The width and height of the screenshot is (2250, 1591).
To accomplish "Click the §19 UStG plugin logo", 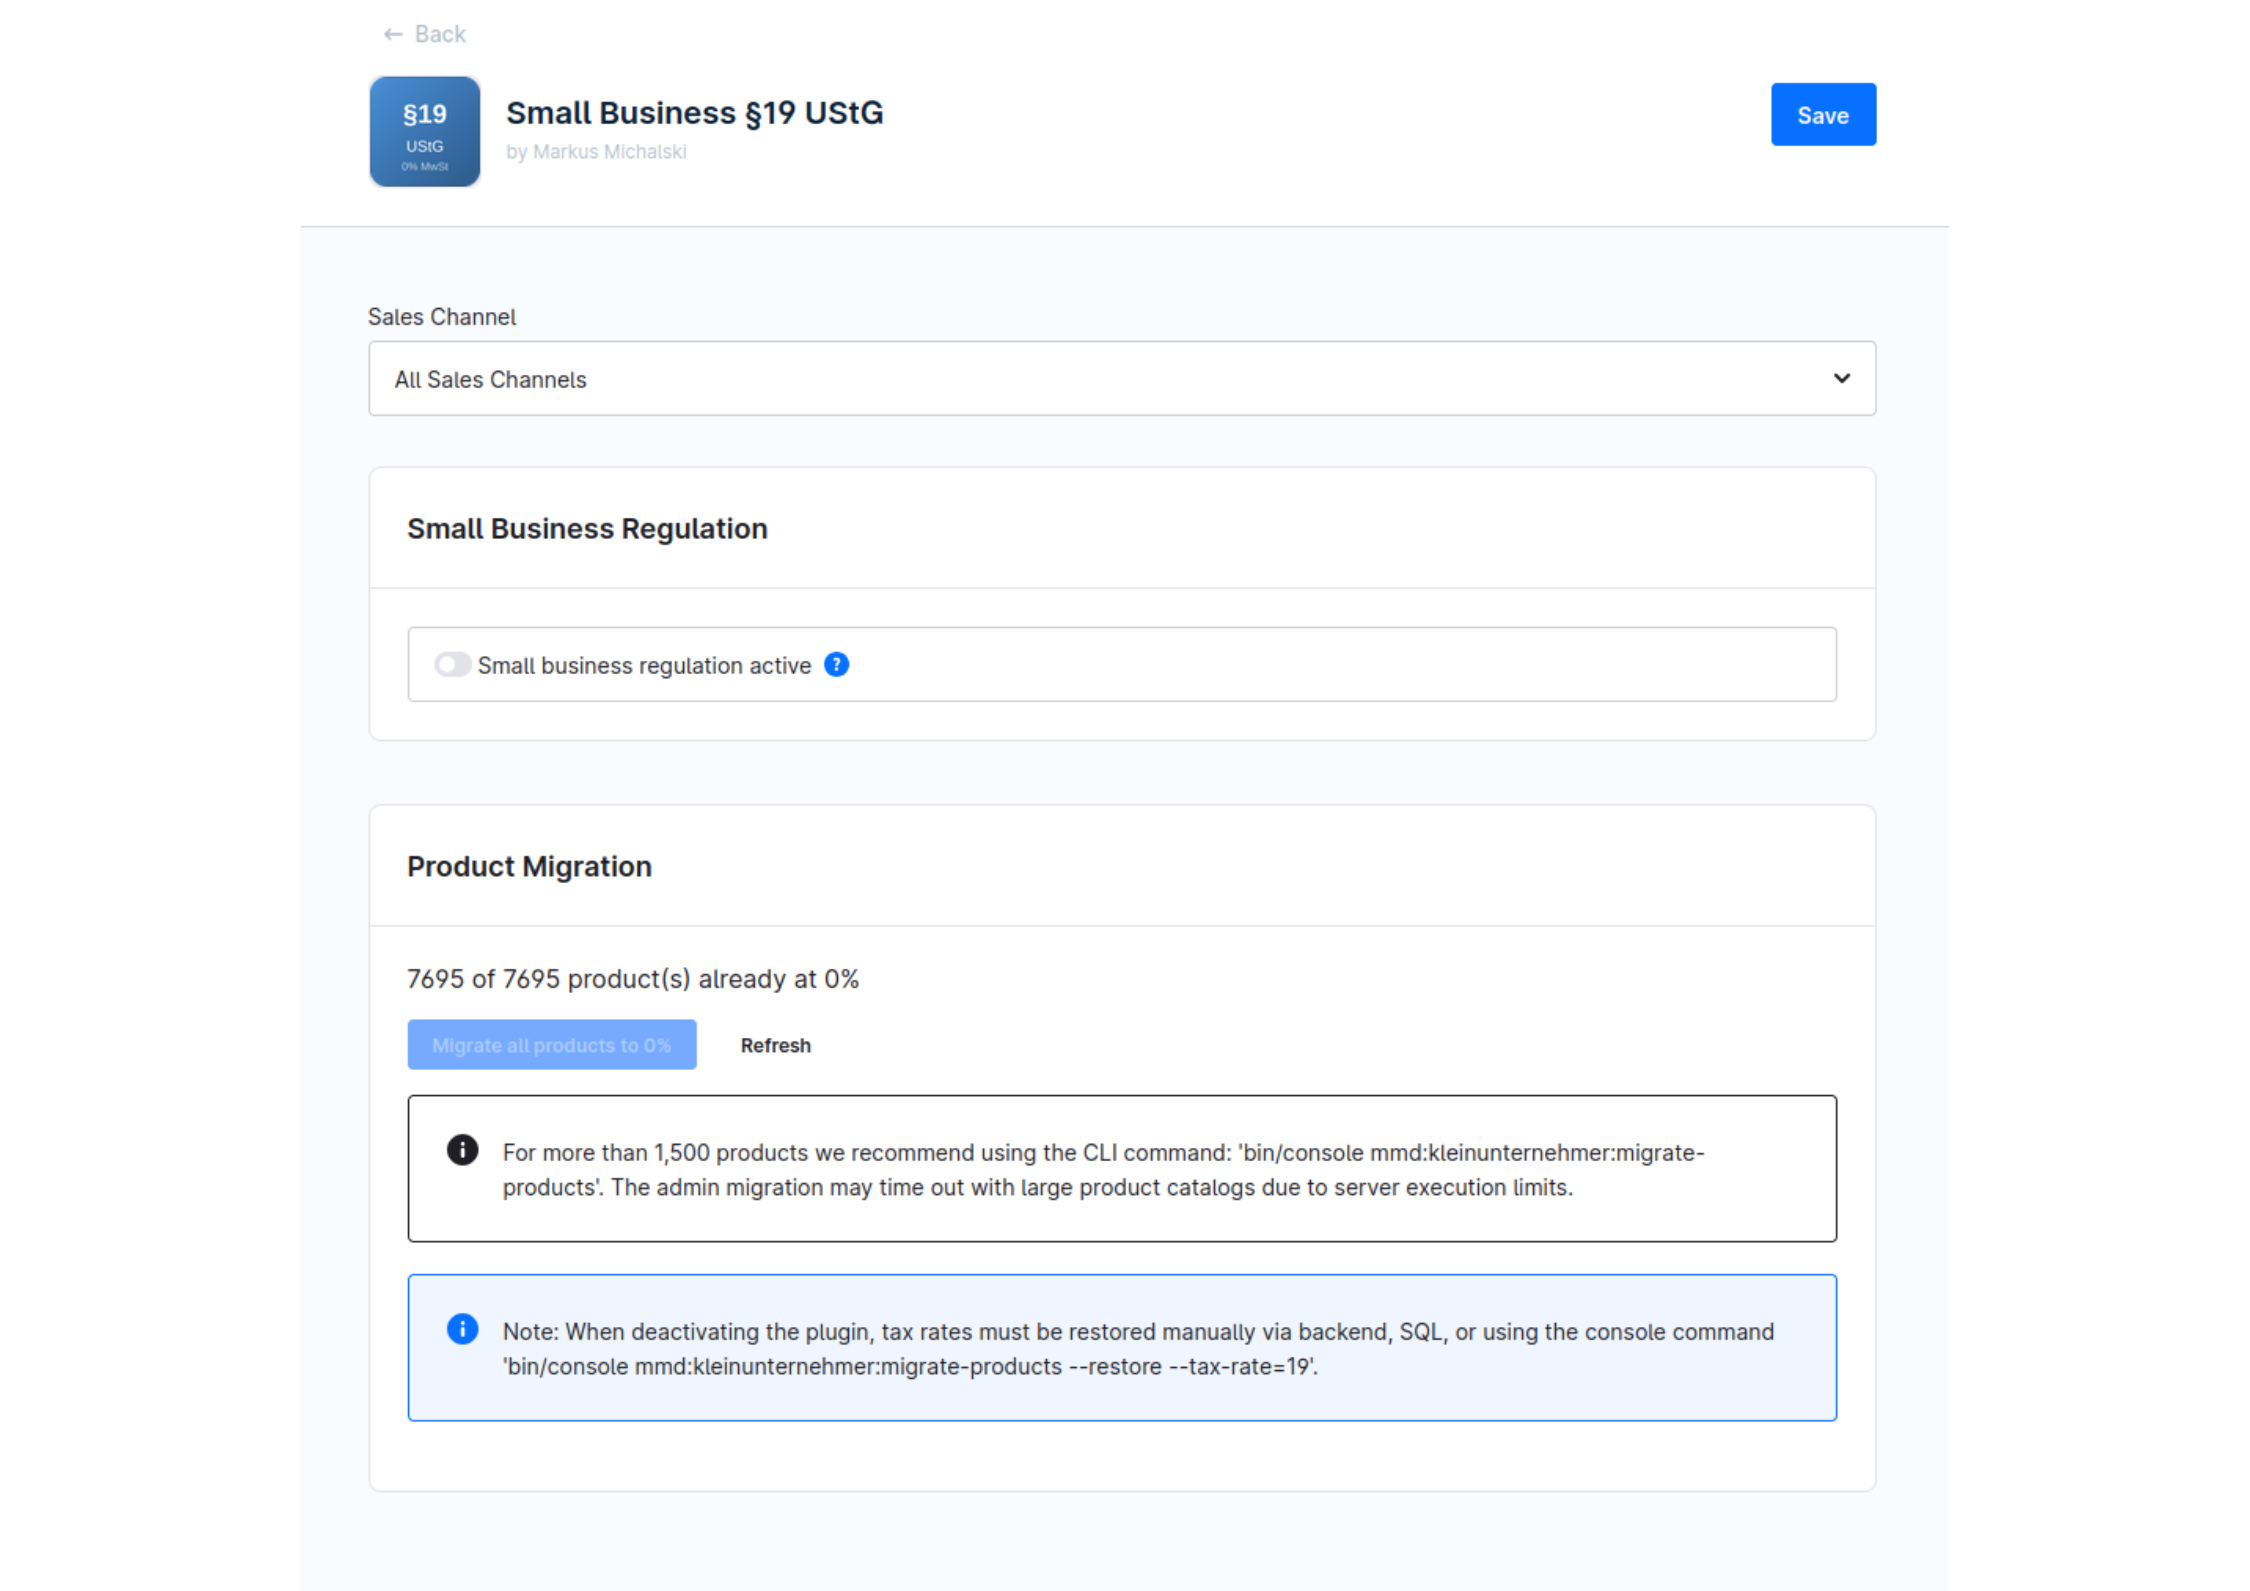I will coord(424,131).
